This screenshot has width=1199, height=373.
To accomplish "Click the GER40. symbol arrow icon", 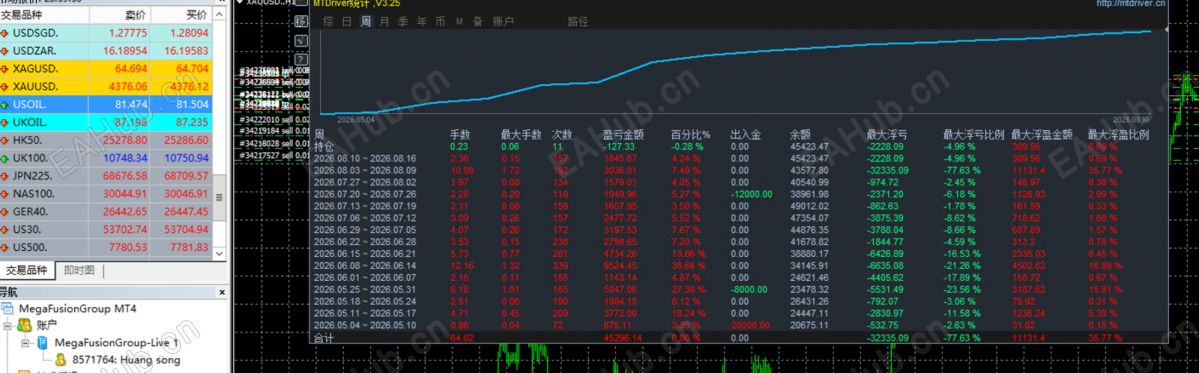I will (x=5, y=212).
